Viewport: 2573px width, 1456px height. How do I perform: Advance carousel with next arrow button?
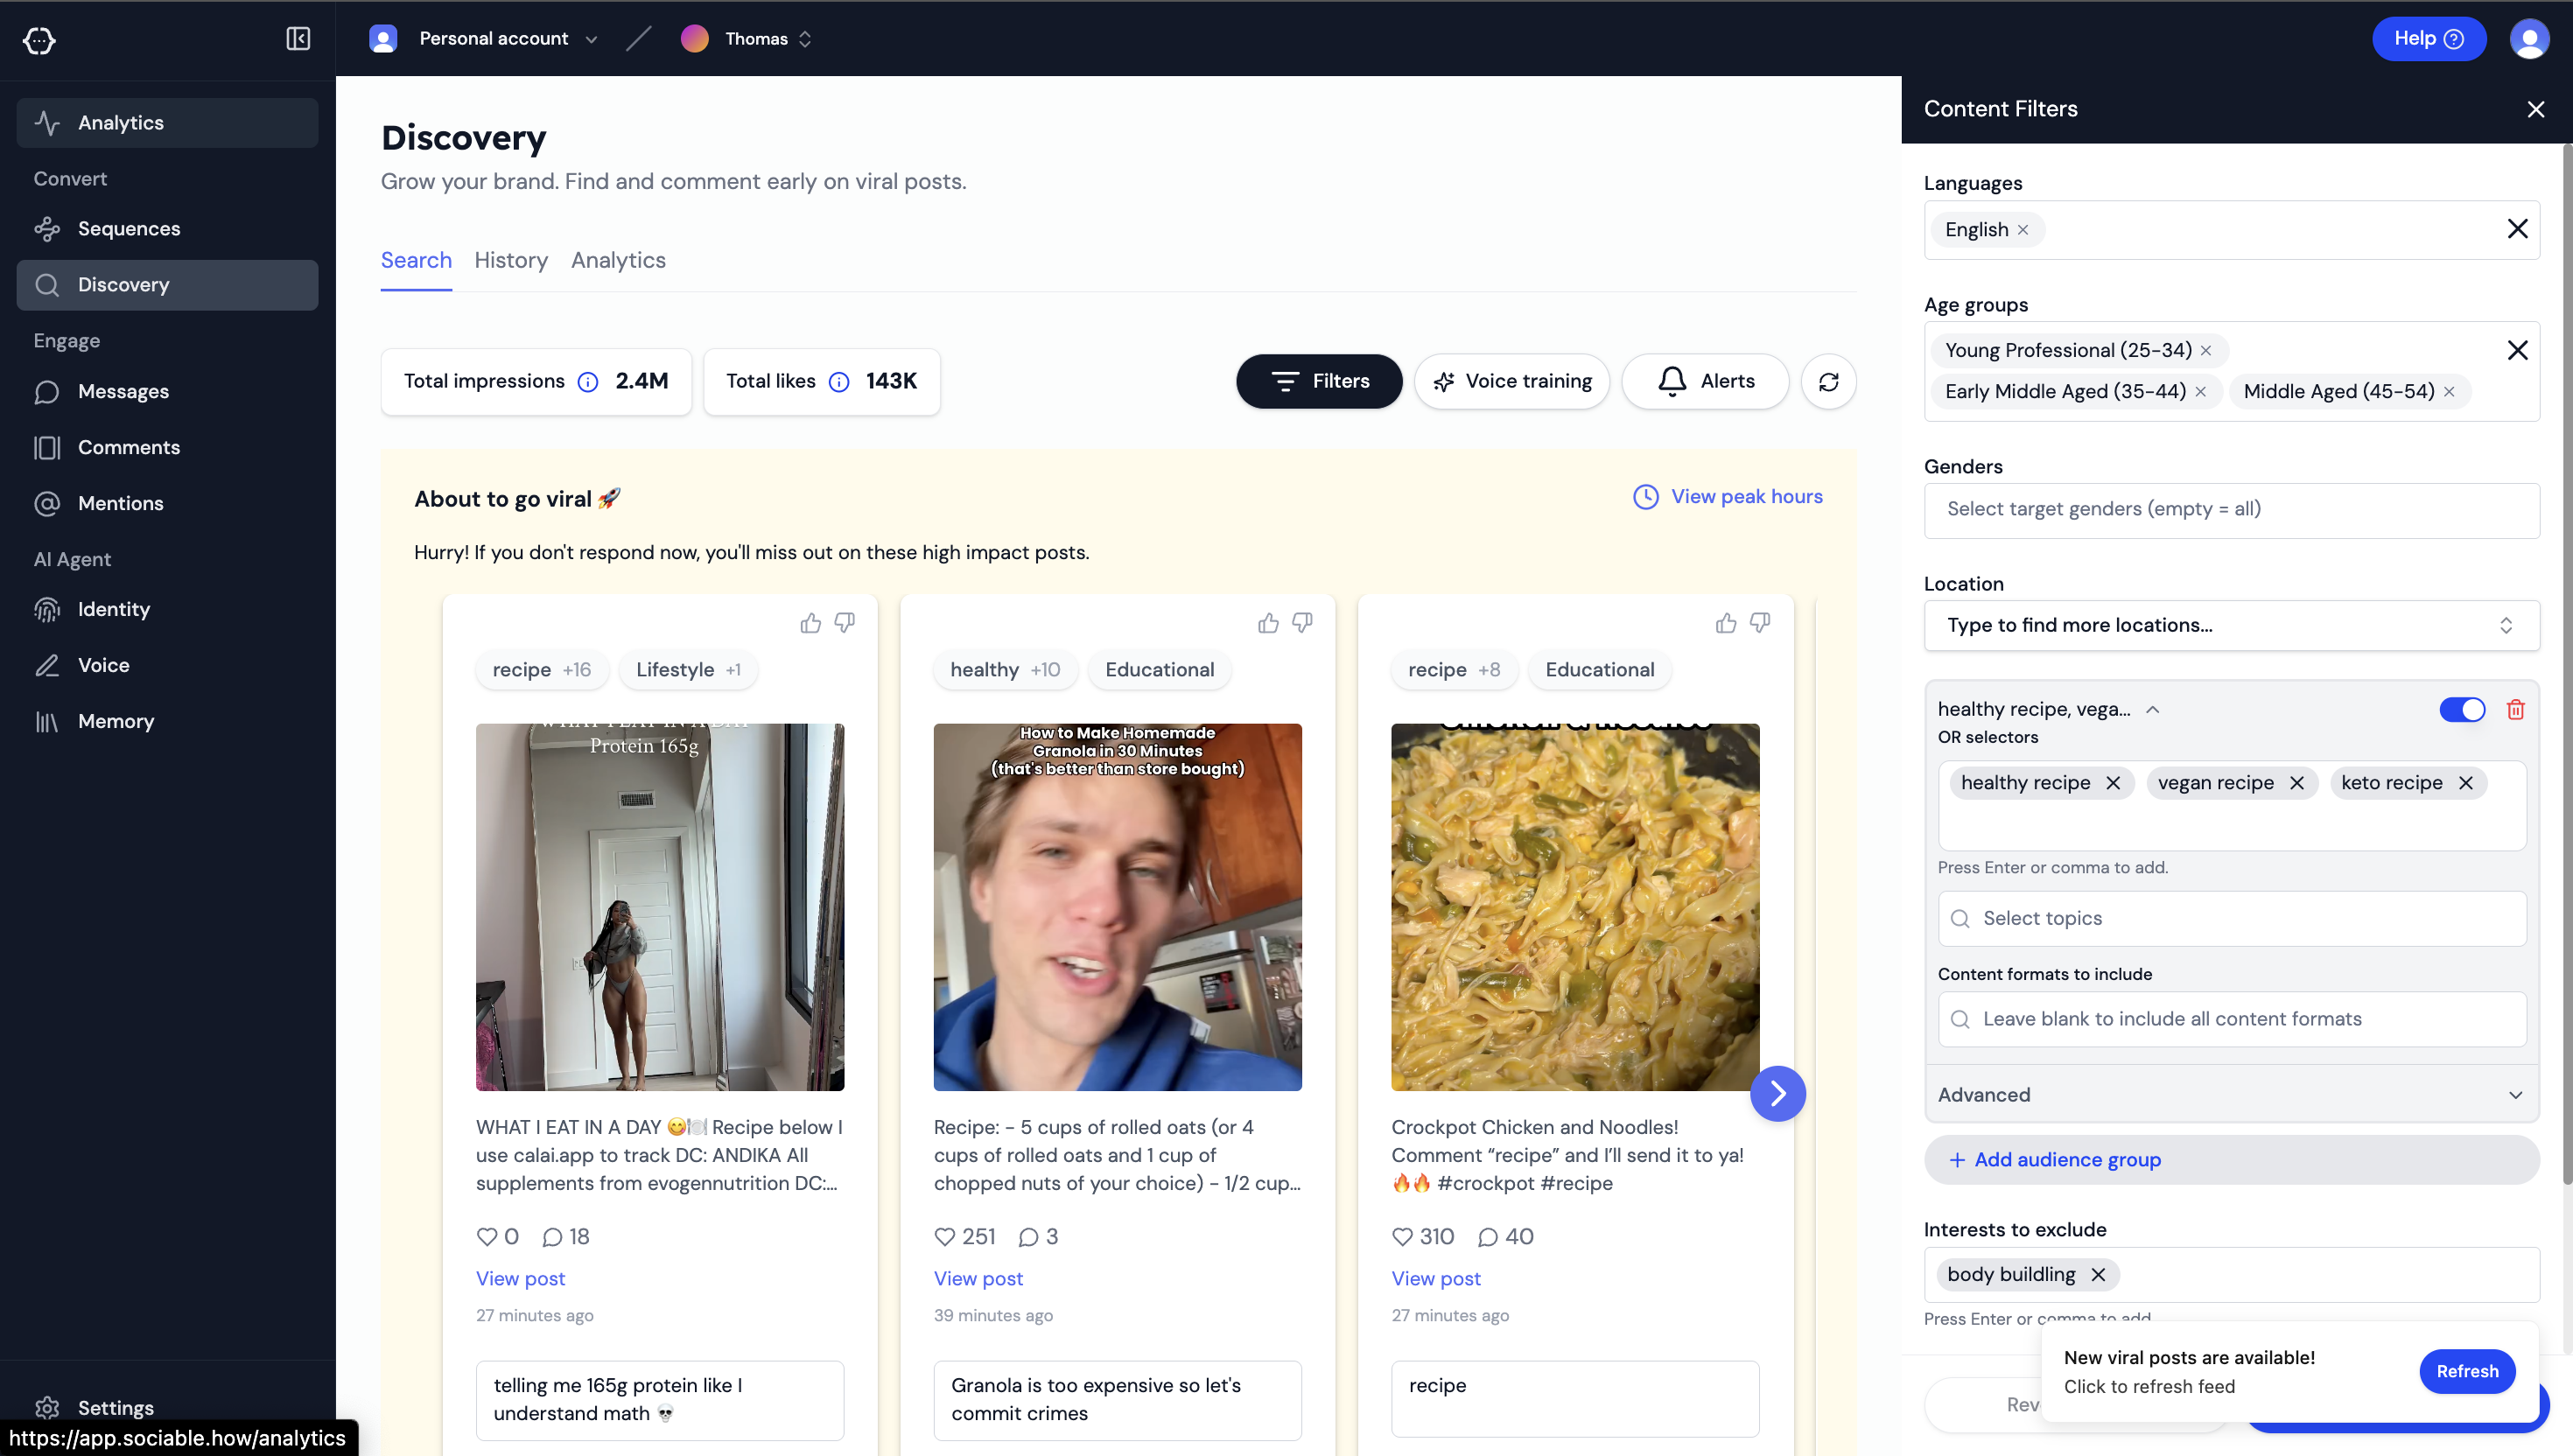point(1777,1093)
